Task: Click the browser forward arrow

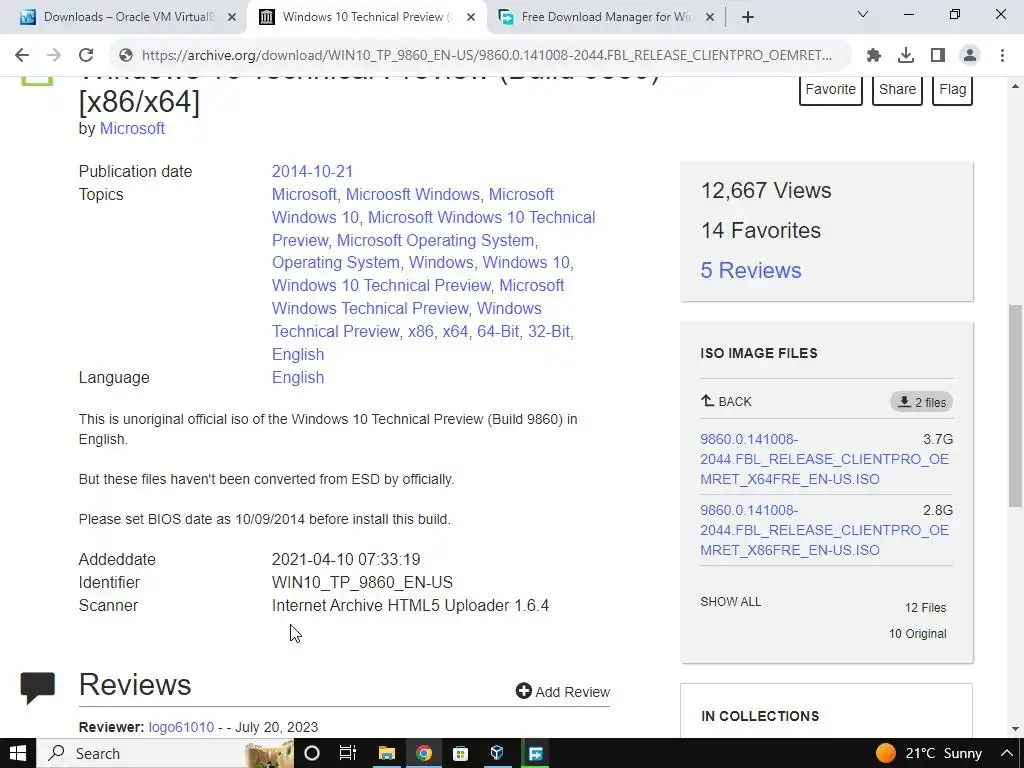Action: pos(54,56)
